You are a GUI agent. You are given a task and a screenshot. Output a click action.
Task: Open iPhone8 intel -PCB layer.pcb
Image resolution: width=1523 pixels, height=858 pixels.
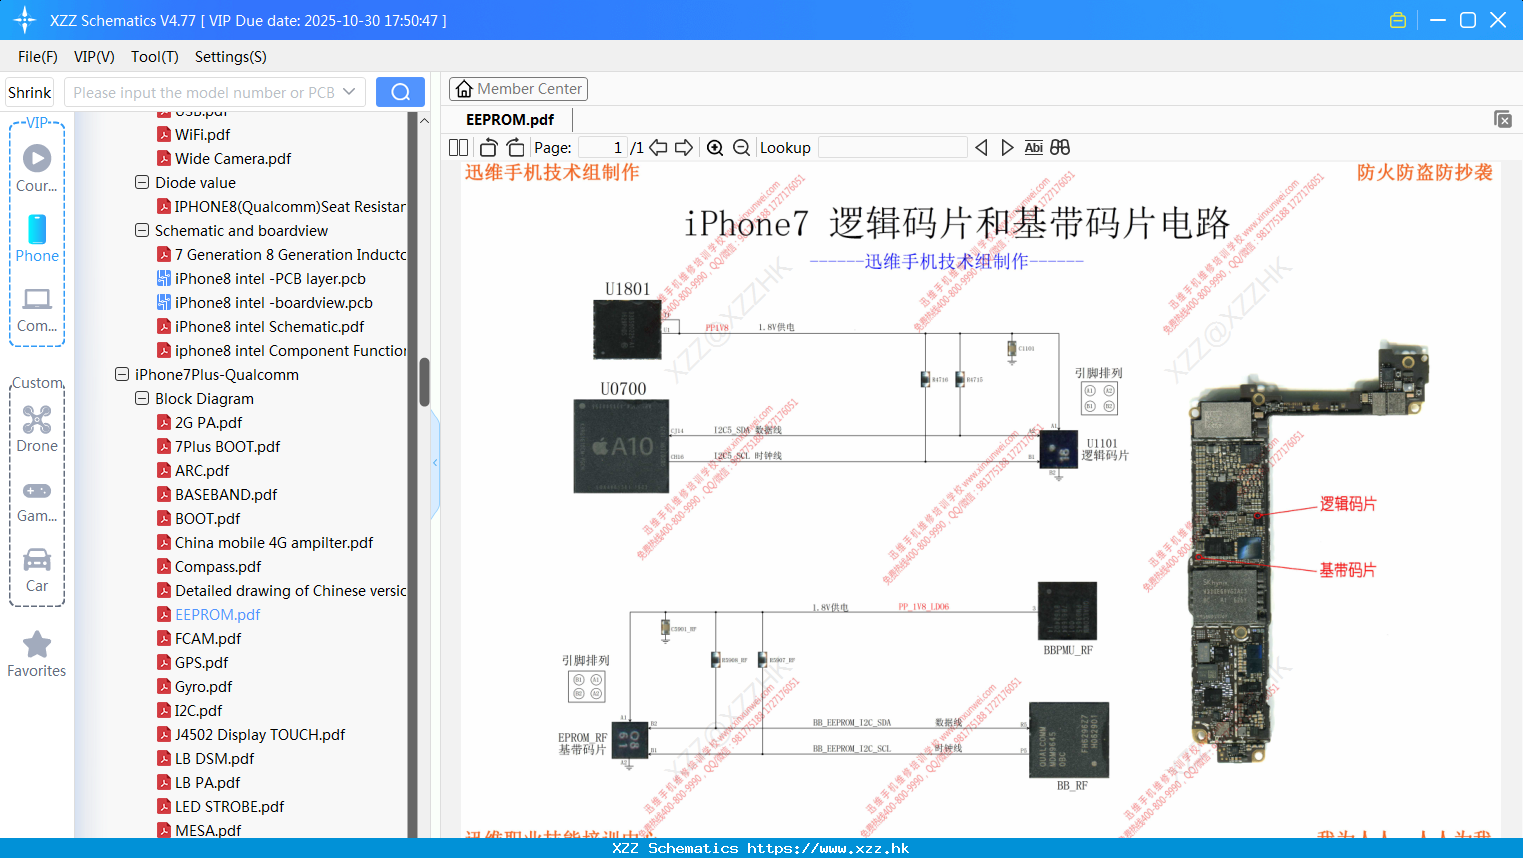[270, 278]
